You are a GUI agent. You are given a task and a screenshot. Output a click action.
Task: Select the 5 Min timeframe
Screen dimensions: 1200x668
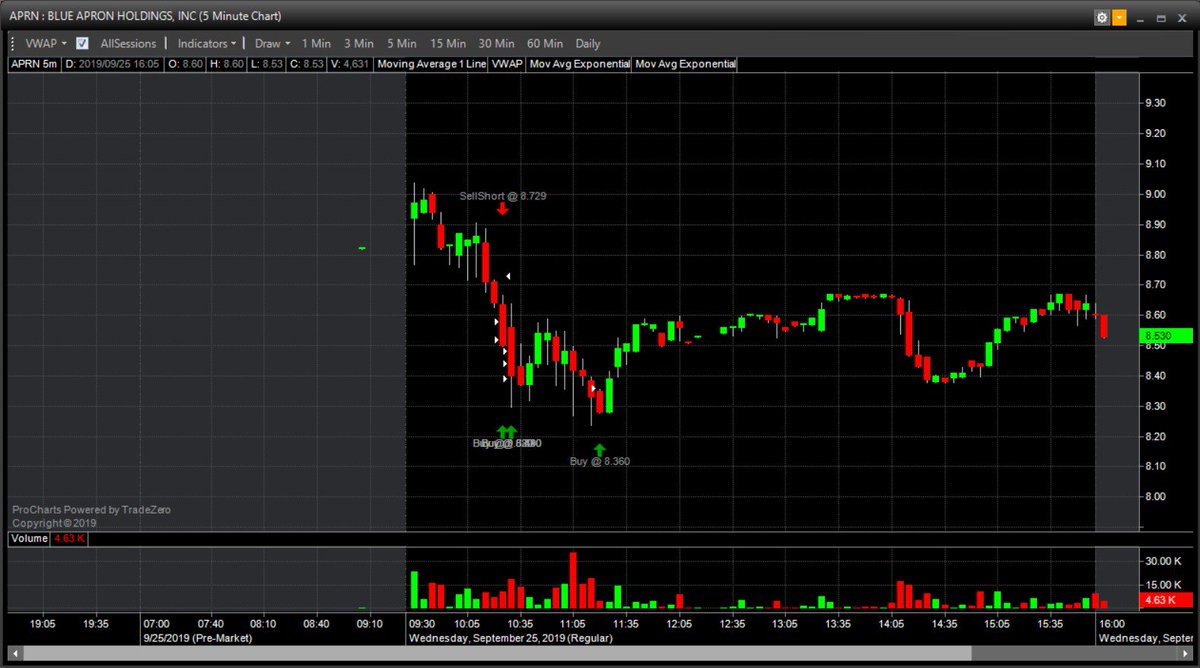(x=401, y=43)
